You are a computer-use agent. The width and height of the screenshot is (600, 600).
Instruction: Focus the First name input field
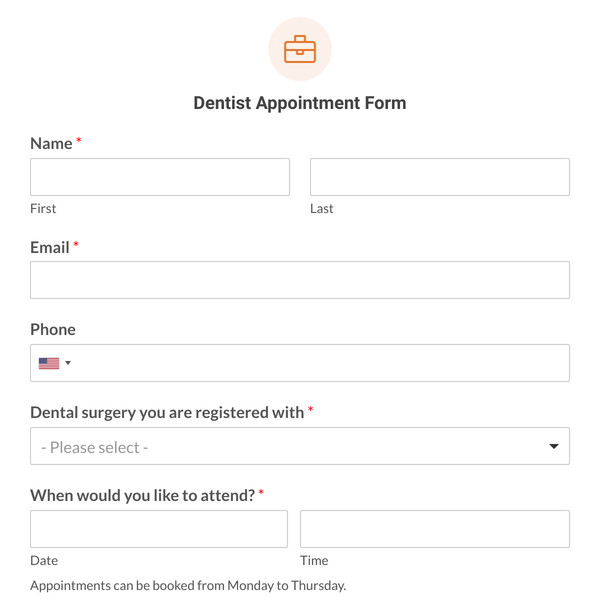tap(160, 177)
